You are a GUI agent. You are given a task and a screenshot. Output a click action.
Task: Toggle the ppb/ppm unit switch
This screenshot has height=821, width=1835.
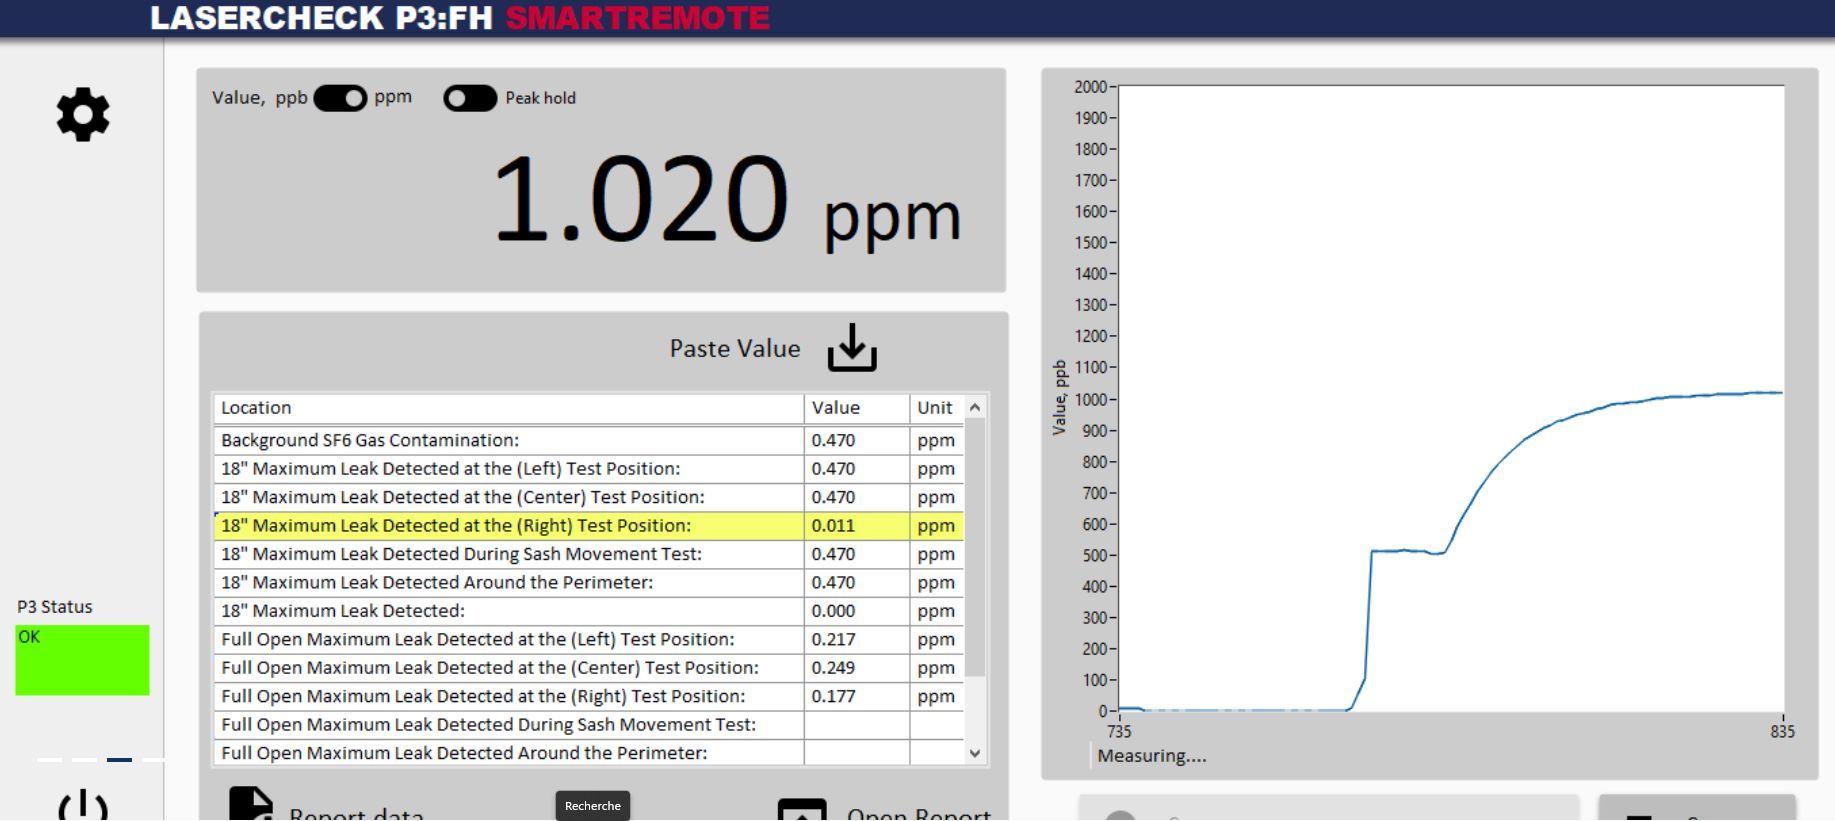point(340,98)
